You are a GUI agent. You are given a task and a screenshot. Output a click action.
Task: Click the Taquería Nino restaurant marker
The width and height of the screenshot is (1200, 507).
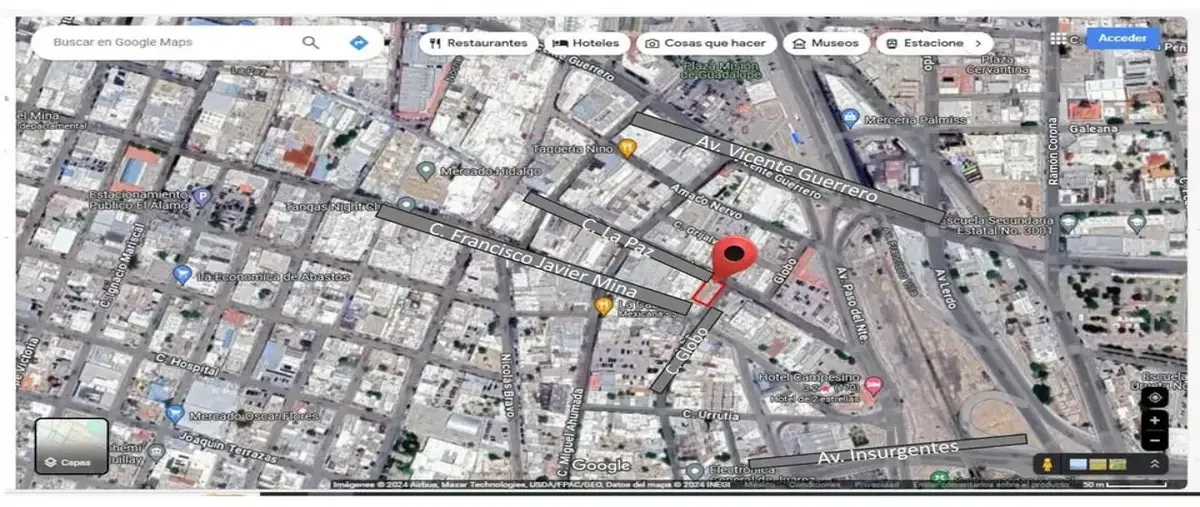(627, 149)
